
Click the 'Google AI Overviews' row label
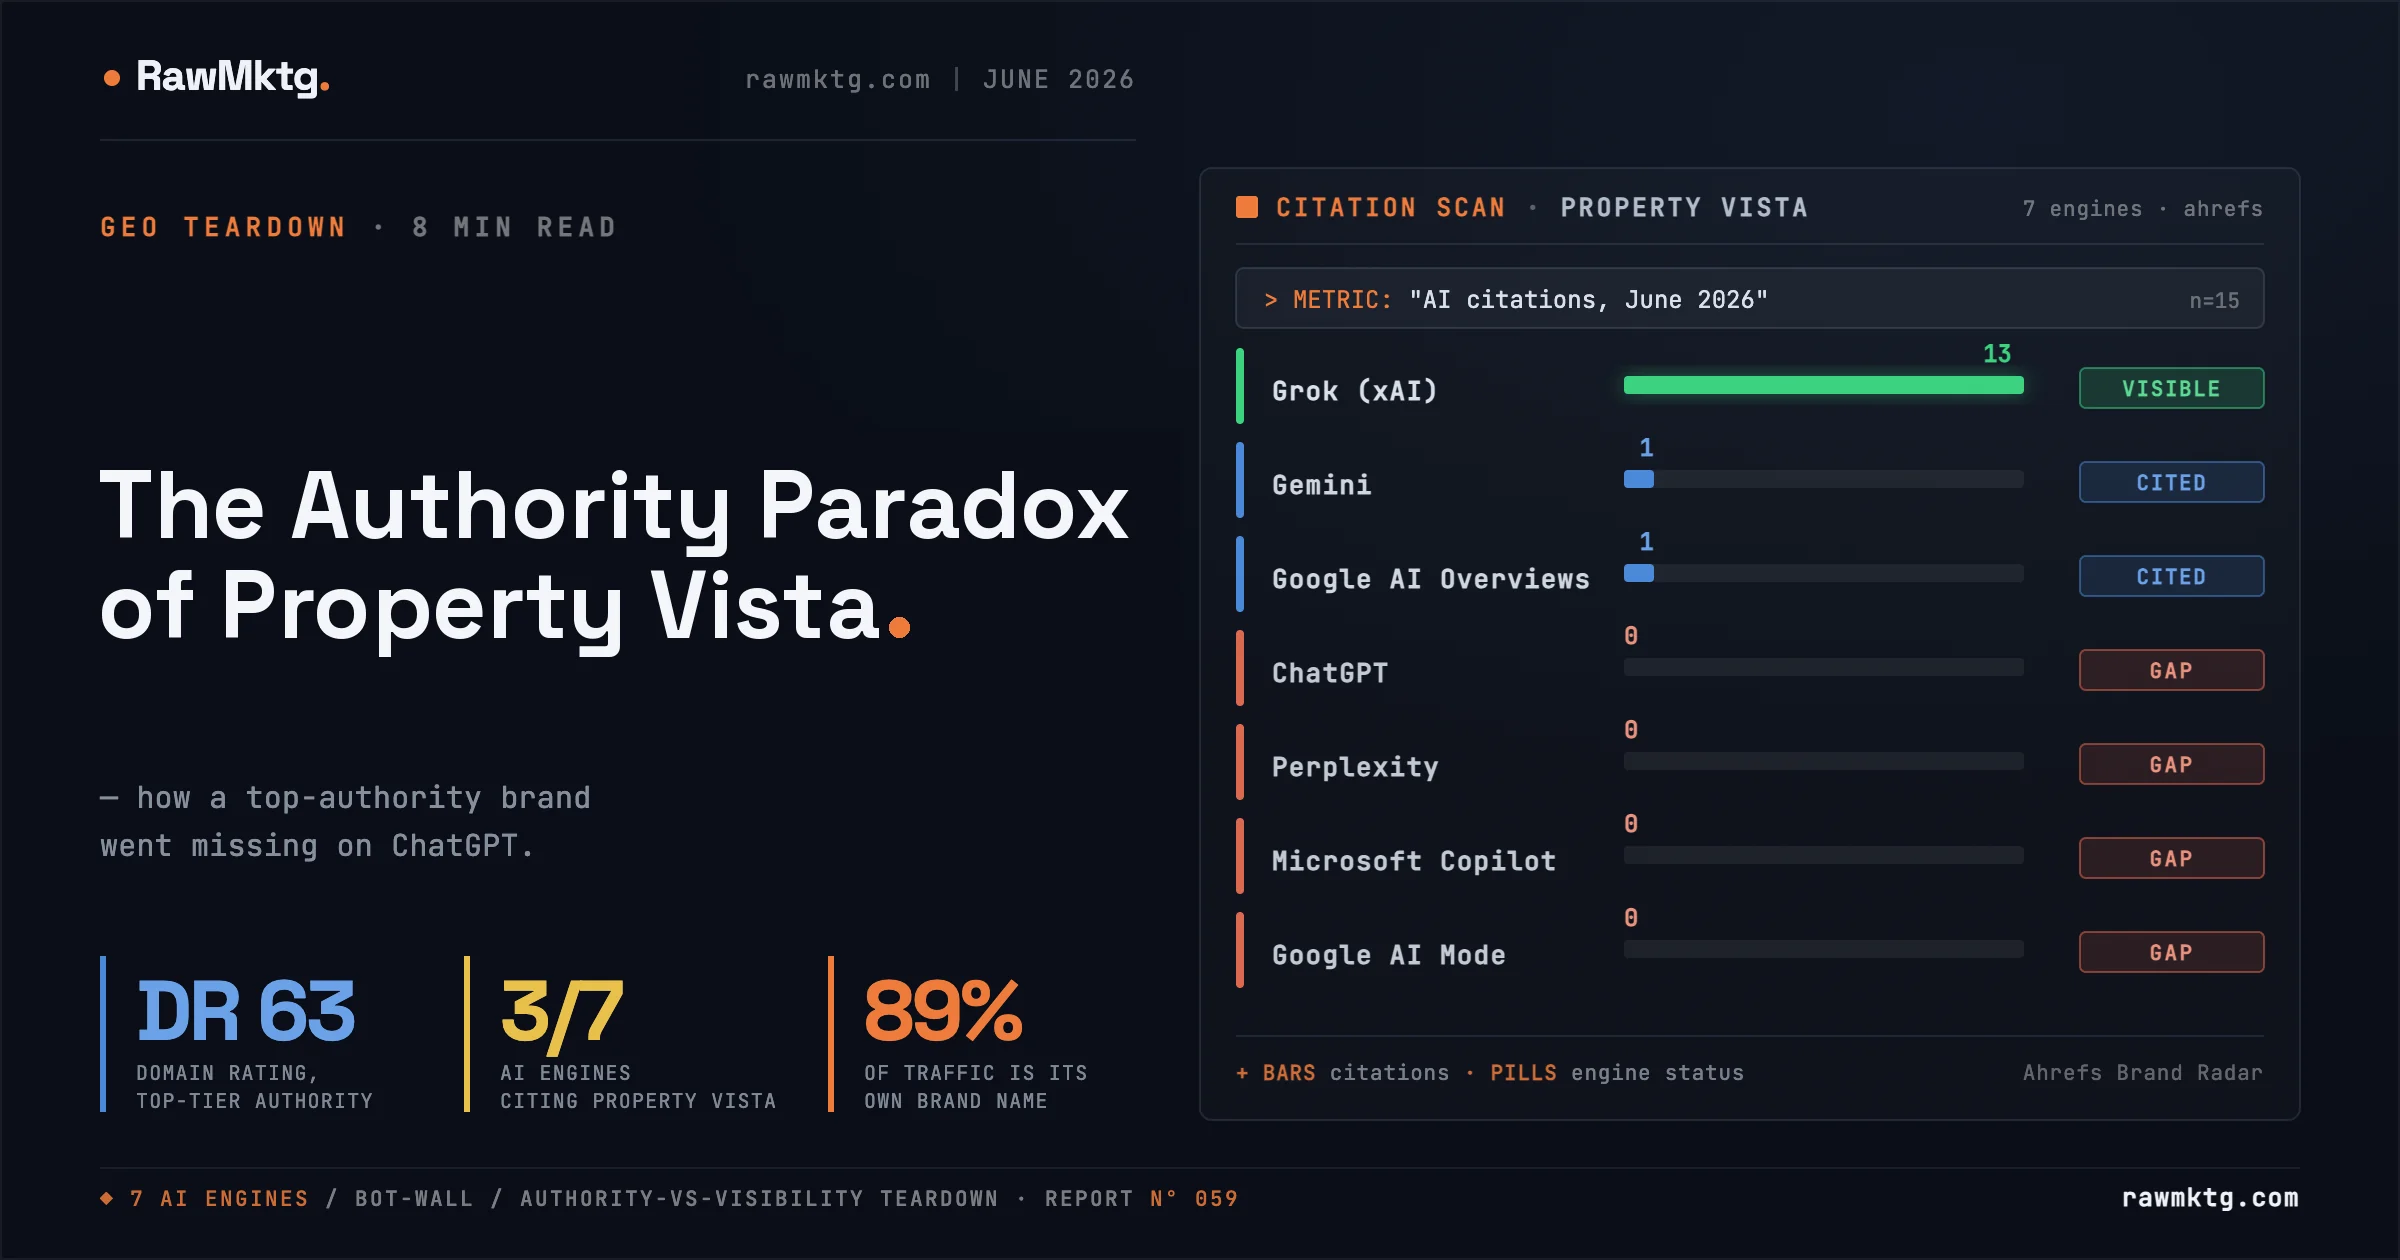pyautogui.click(x=1430, y=579)
